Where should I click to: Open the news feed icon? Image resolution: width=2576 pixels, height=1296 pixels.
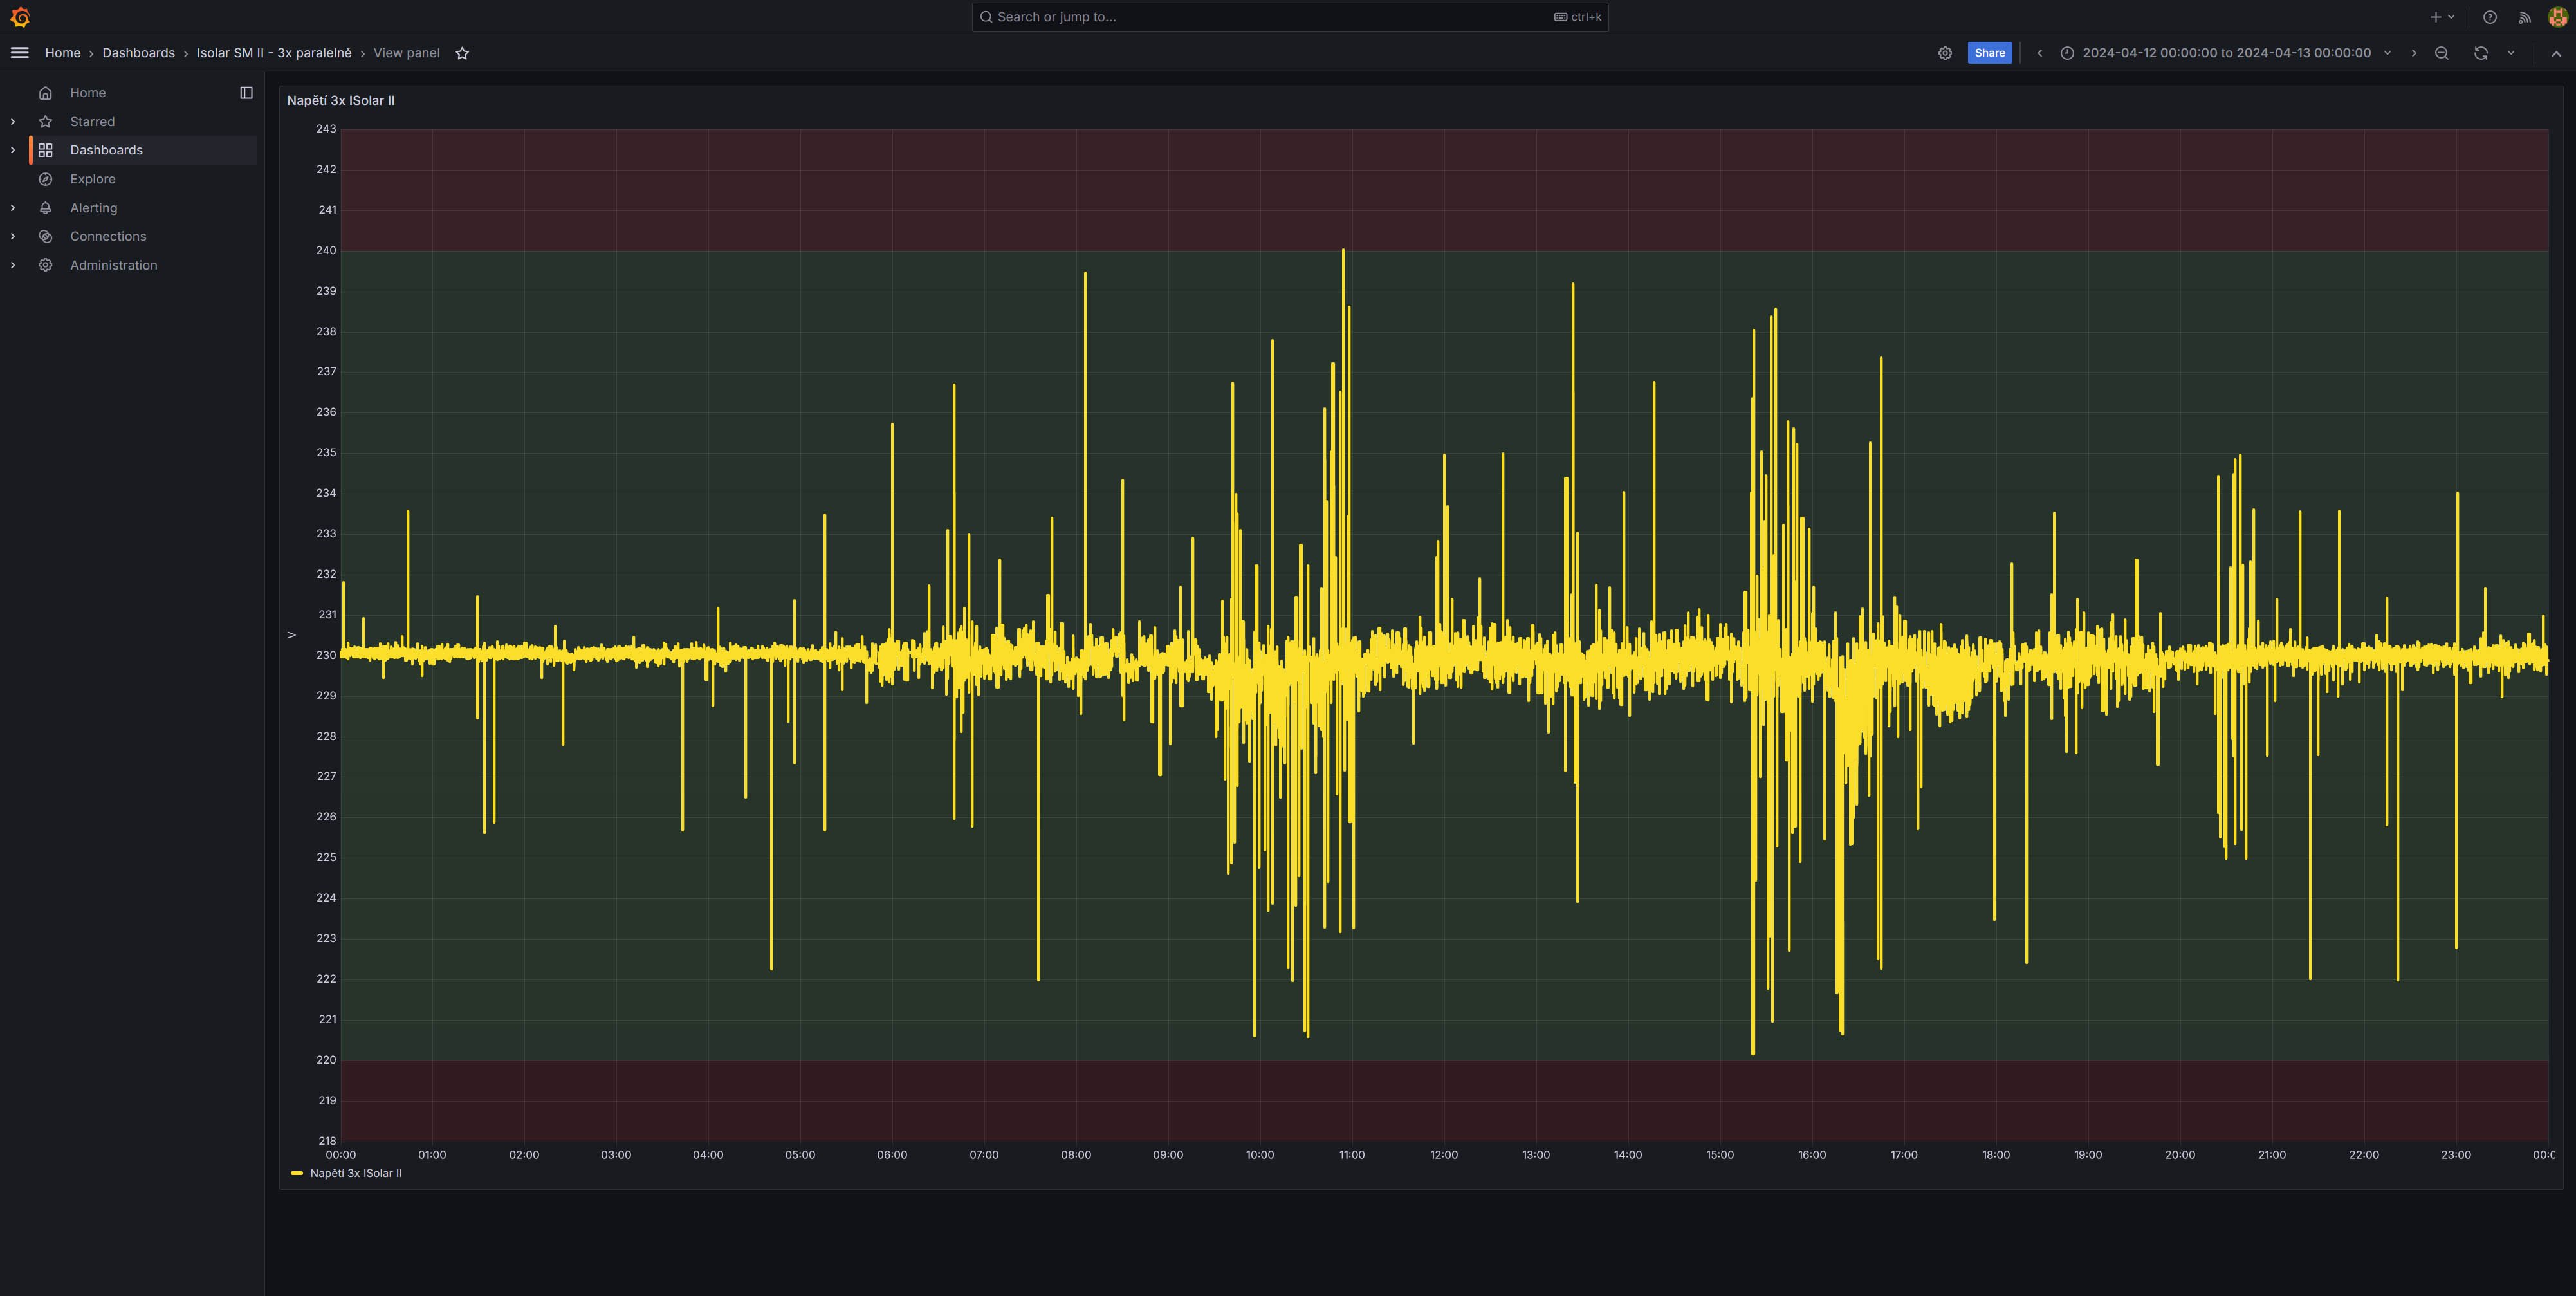click(2524, 17)
